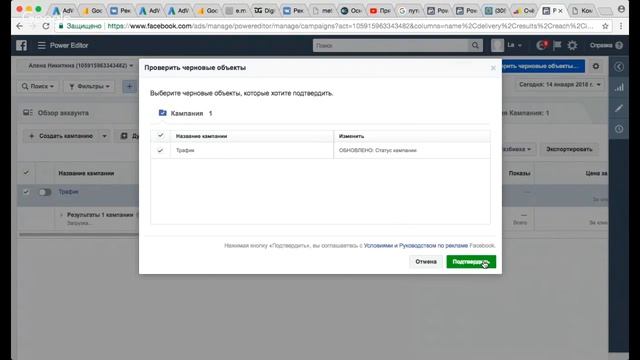
Task: Toggle the Трафик campaign row checkbox behind dialog
Action: pos(26,192)
